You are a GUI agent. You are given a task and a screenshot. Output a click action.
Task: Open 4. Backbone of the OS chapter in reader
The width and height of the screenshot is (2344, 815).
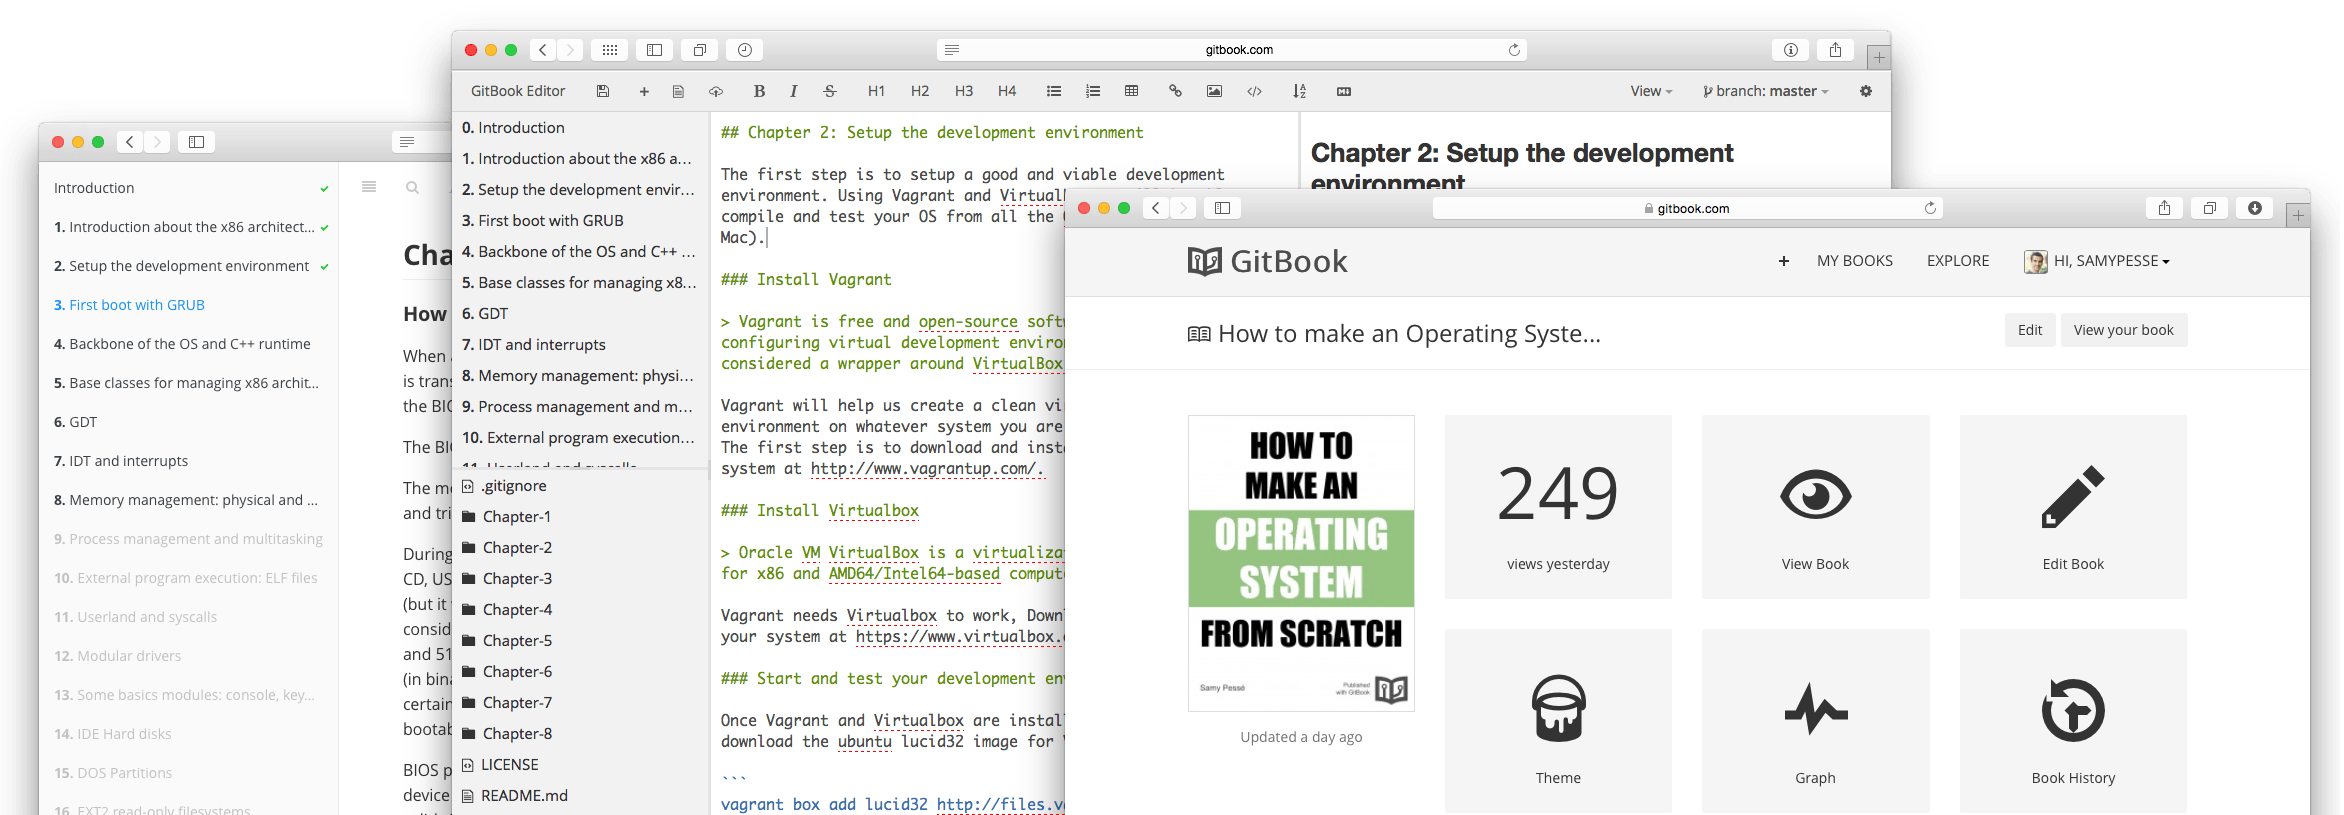[182, 344]
